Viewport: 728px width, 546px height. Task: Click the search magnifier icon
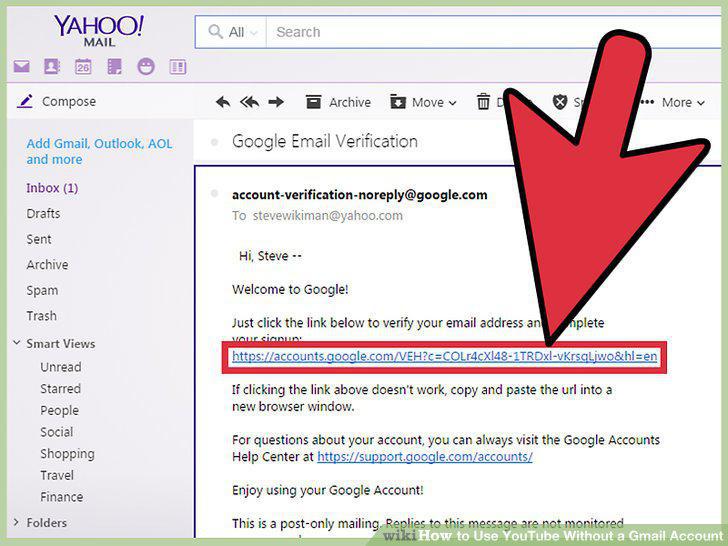click(x=215, y=32)
